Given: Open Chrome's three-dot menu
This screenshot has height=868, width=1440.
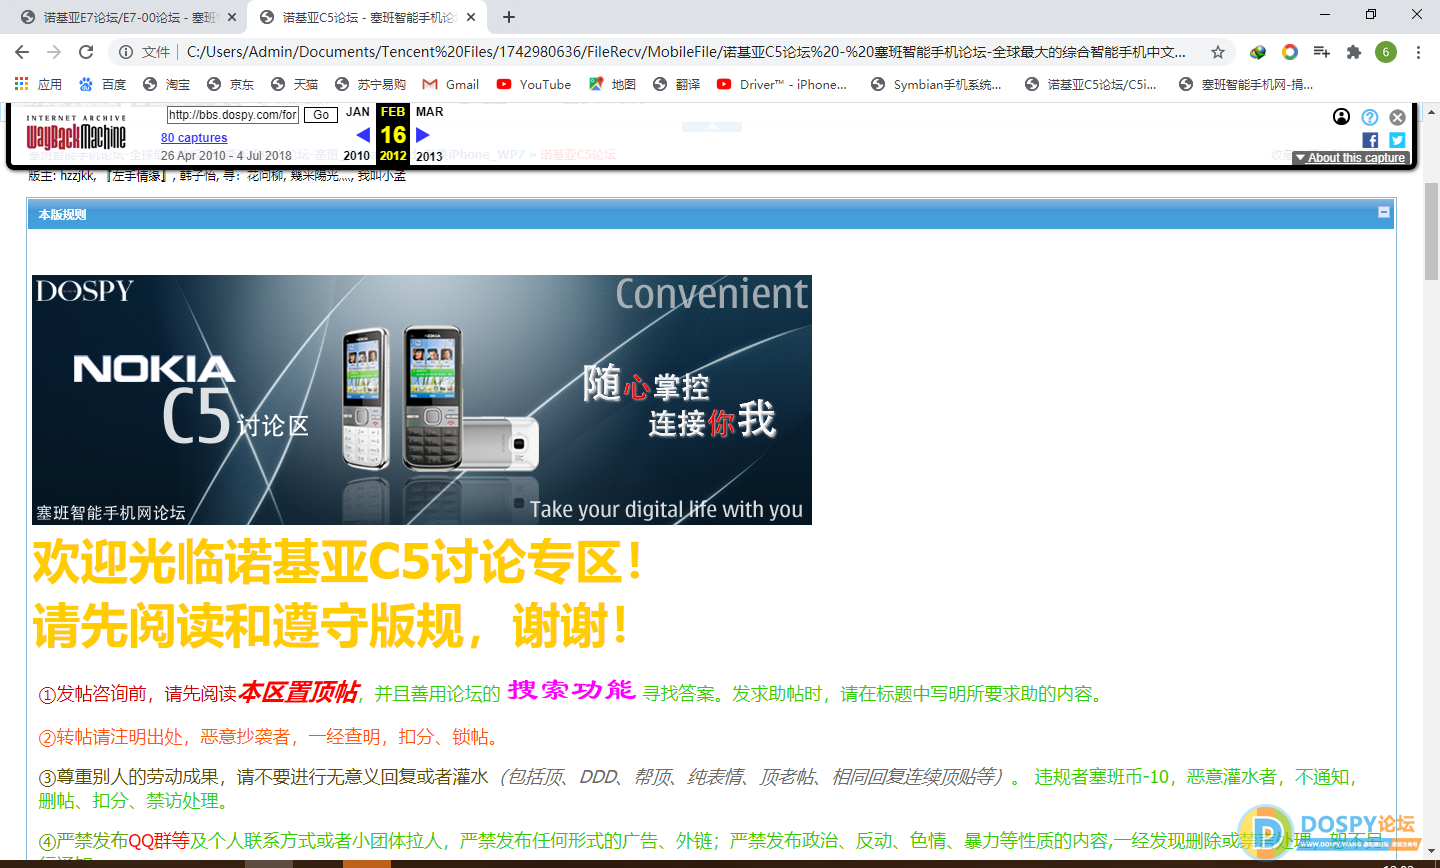Looking at the screenshot, I should coord(1418,52).
